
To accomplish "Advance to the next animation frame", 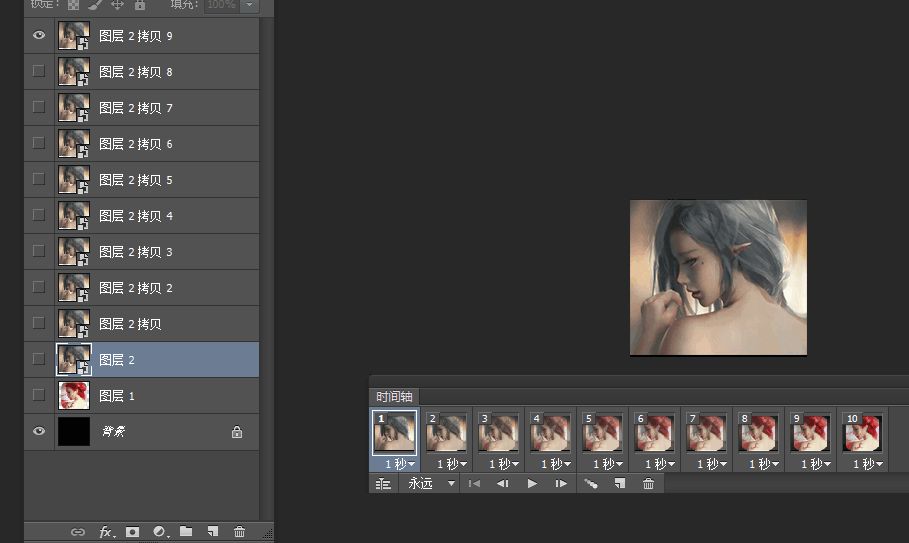I will point(561,483).
